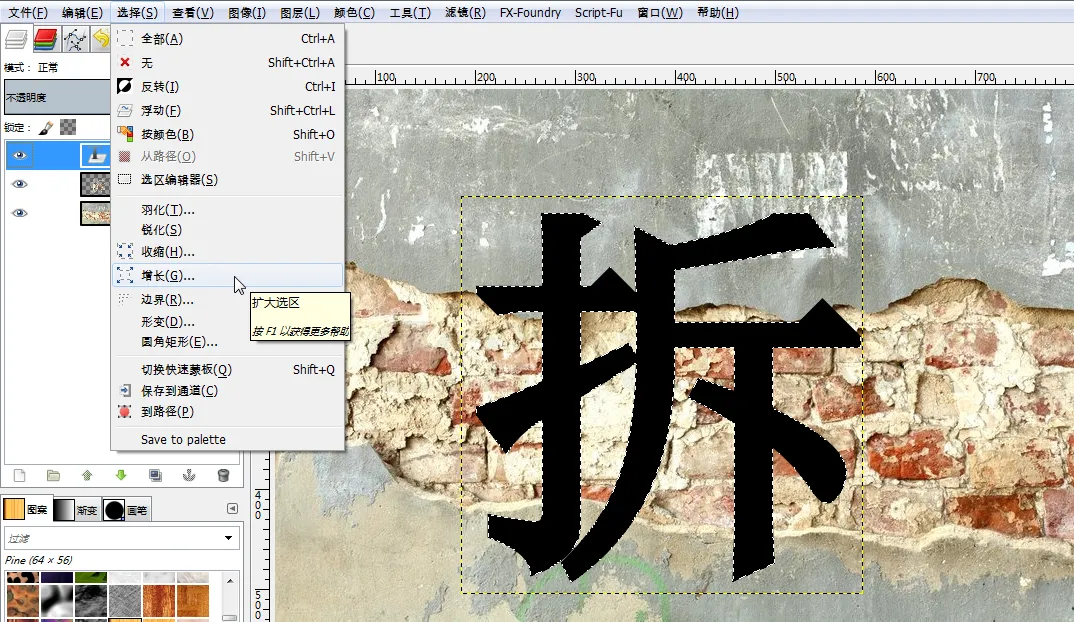Select the bottom brick wall layer thumbnail

pos(95,213)
